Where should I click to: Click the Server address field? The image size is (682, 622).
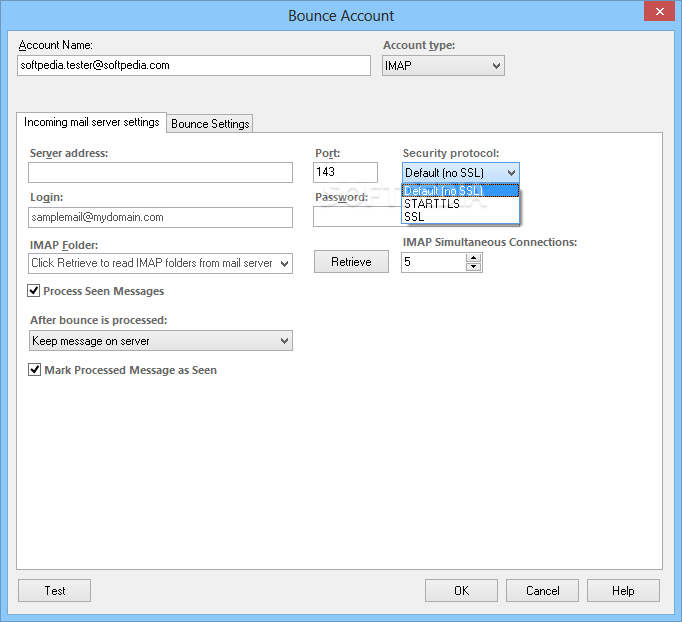click(x=160, y=173)
